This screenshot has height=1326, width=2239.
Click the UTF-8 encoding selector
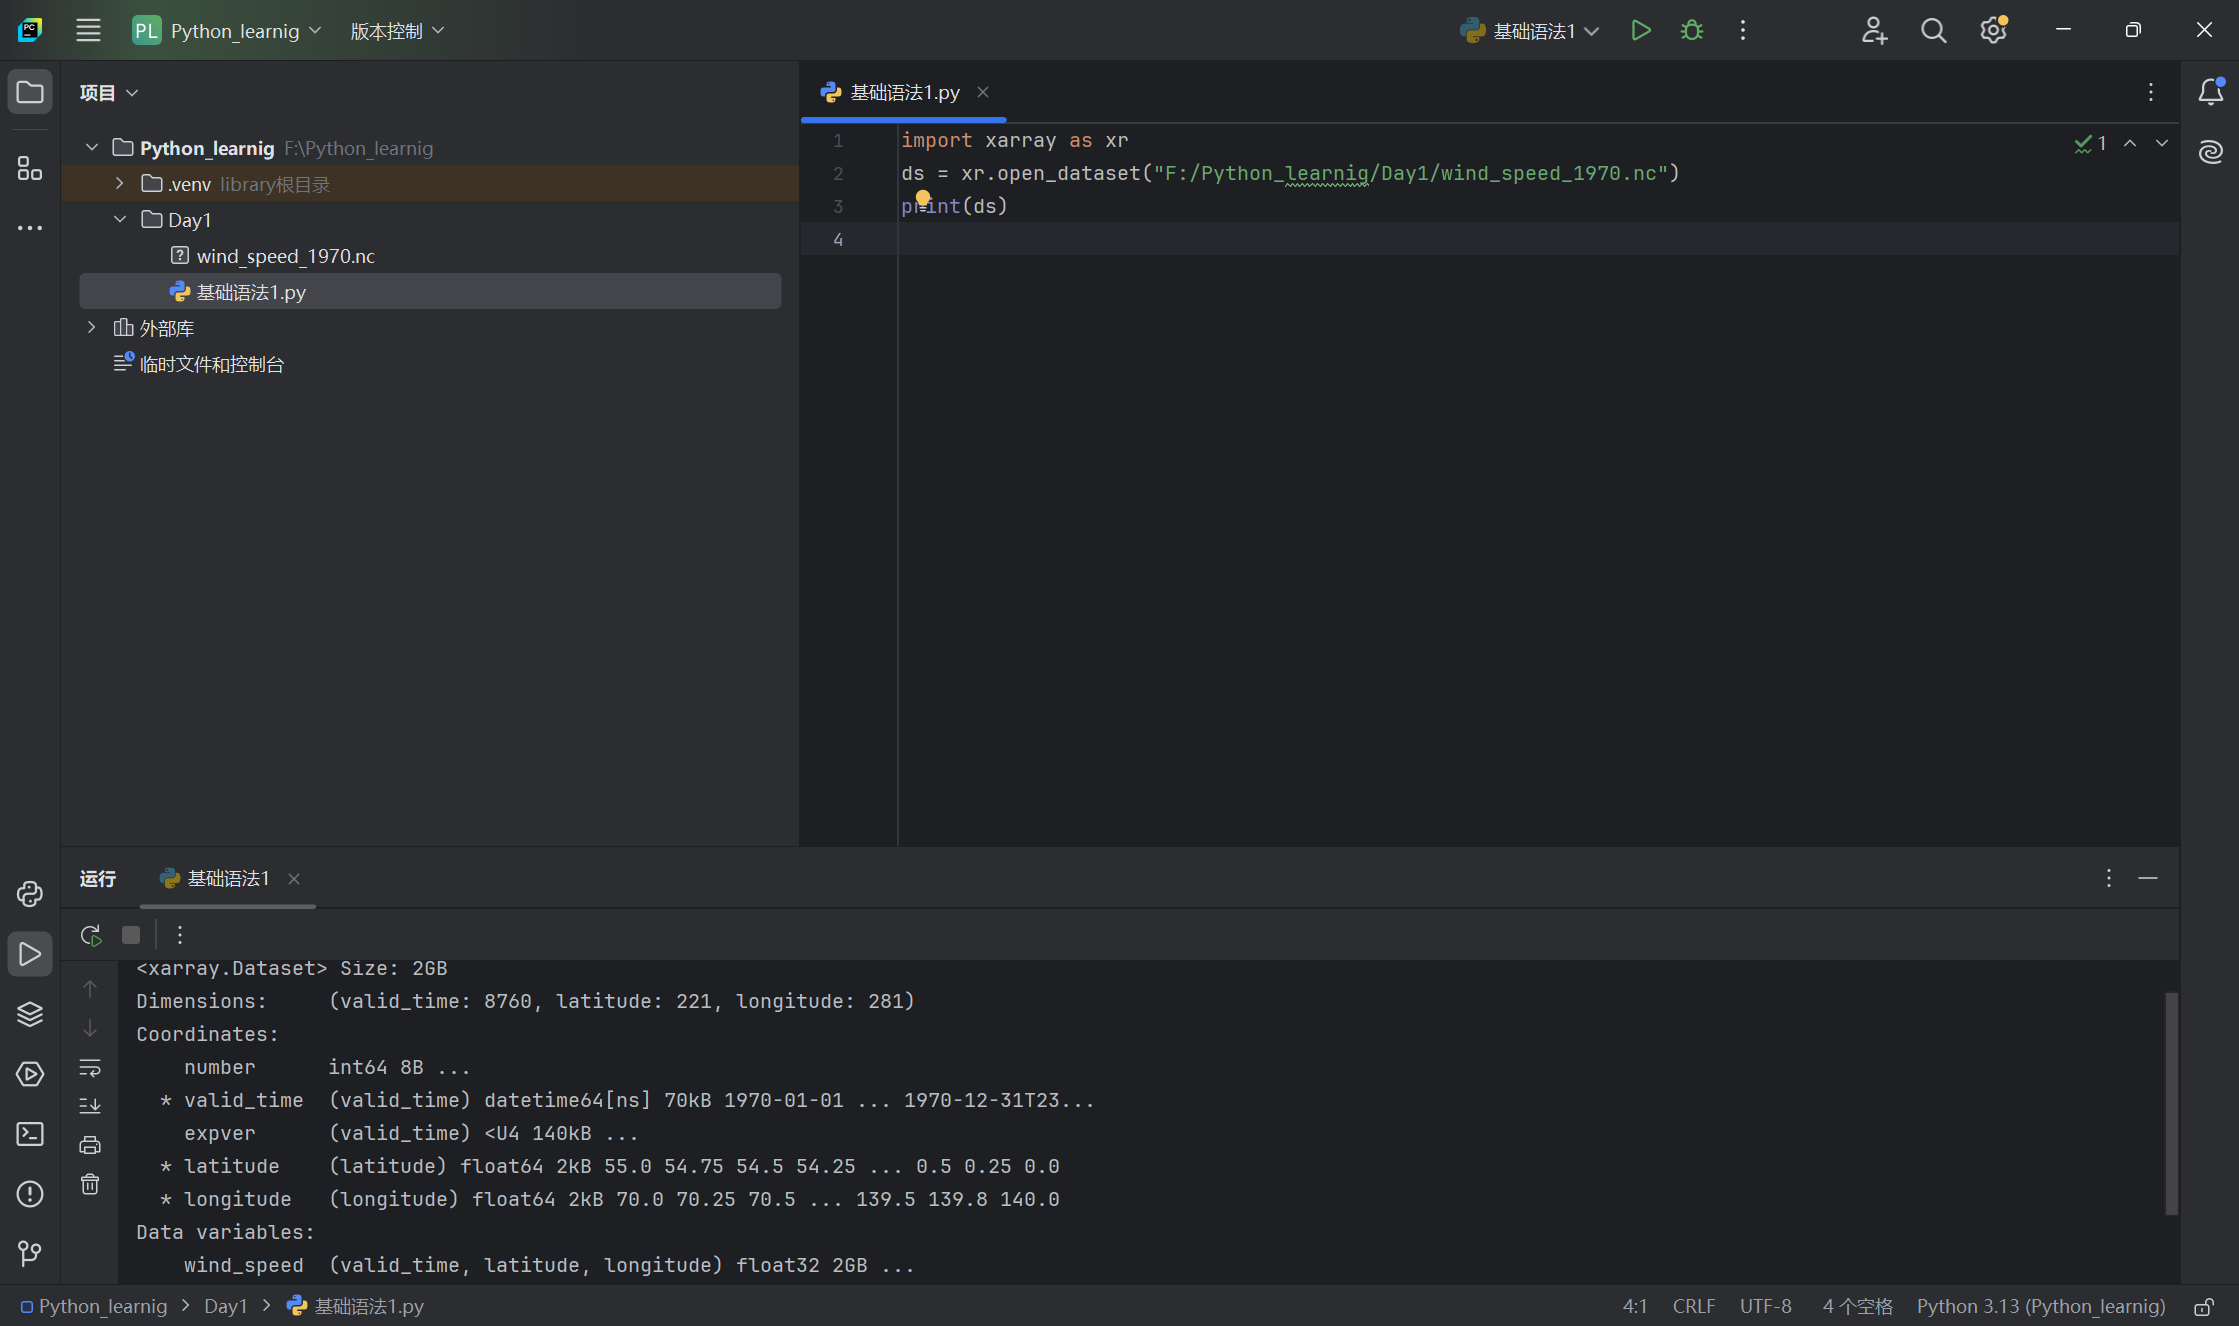pyautogui.click(x=1765, y=1307)
